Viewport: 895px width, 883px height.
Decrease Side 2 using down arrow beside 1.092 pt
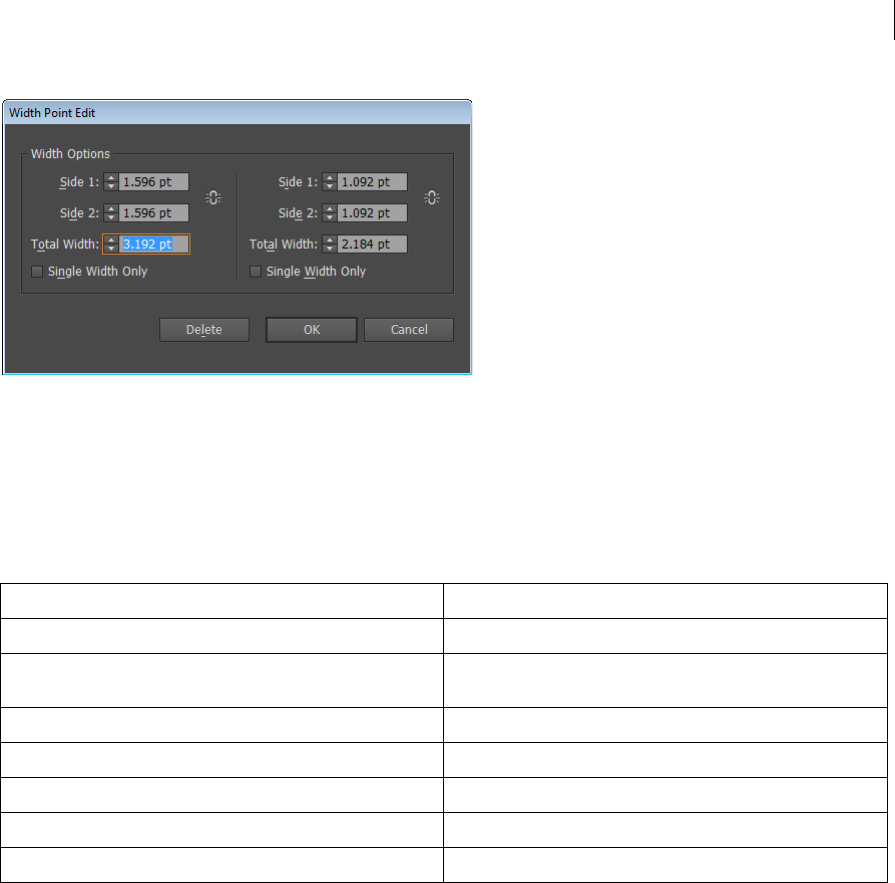click(330, 217)
